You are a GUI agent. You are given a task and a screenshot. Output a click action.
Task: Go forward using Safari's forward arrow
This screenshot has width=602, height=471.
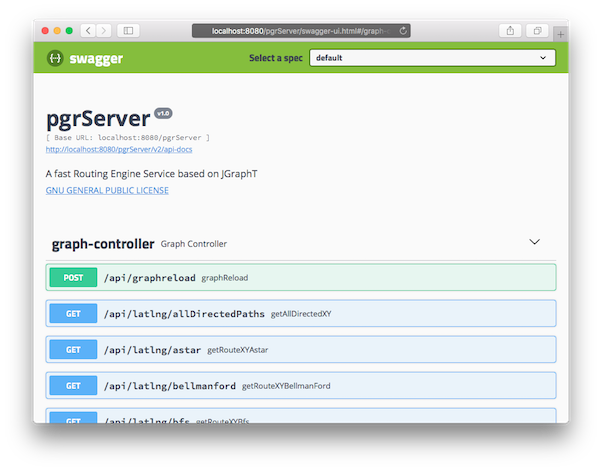click(104, 31)
